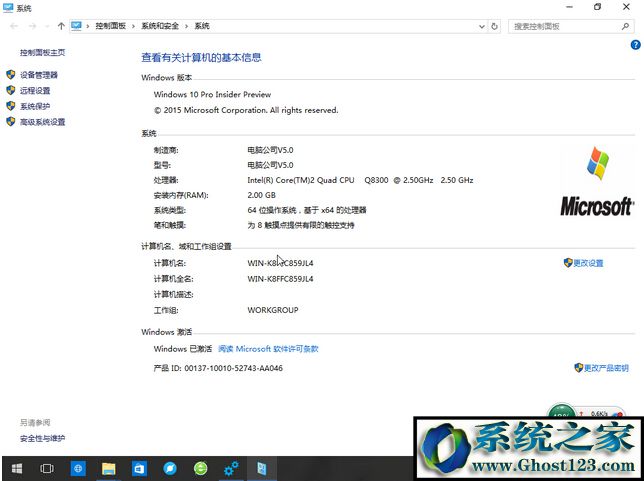Select 控制面板 in the breadcrumb path
Viewport: 644px width, 481px height.
110,26
